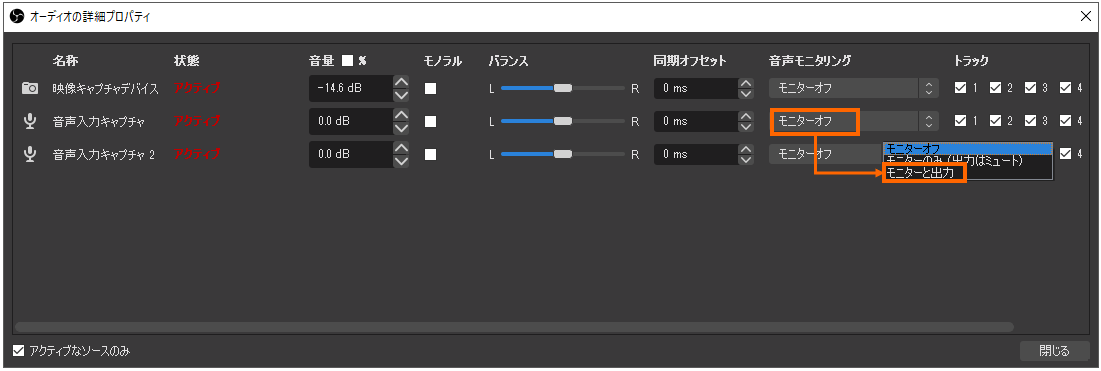1101x371 pixels.
Task: Click the microphone icon for 音声入力キャプチャ
Action: click(x=29, y=121)
